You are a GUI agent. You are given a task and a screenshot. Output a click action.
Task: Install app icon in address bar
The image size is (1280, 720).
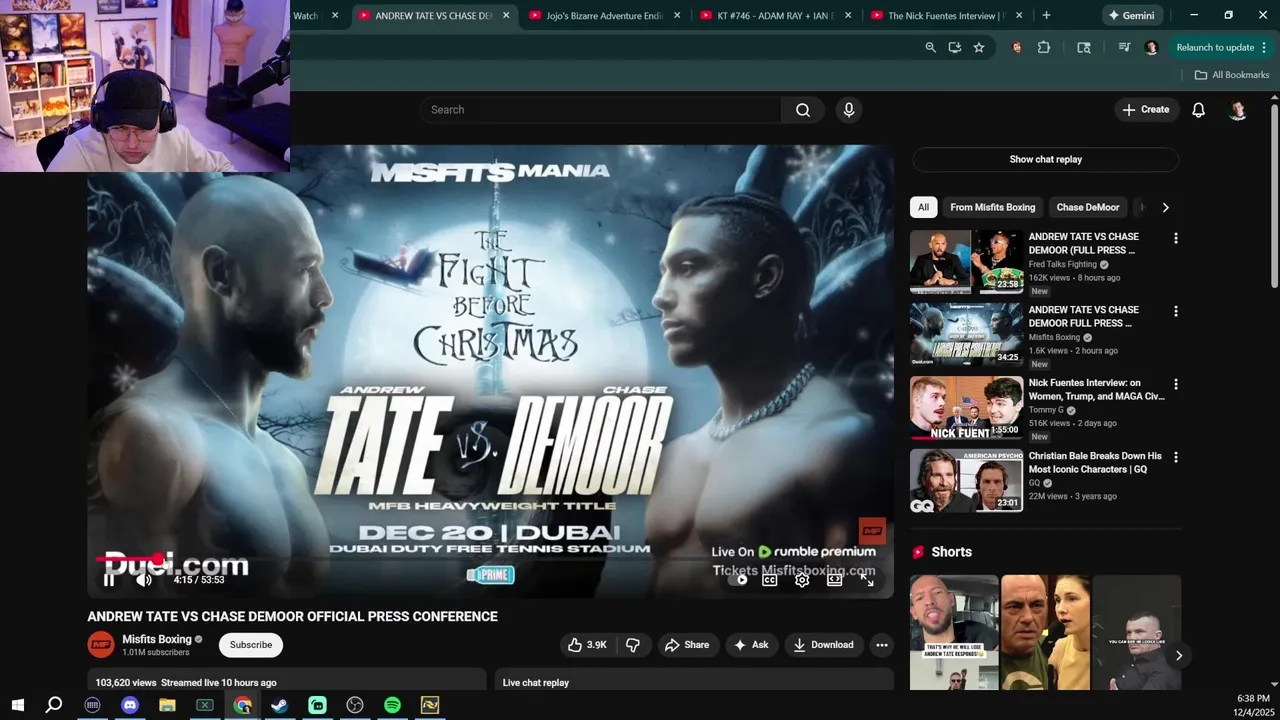pos(955,47)
